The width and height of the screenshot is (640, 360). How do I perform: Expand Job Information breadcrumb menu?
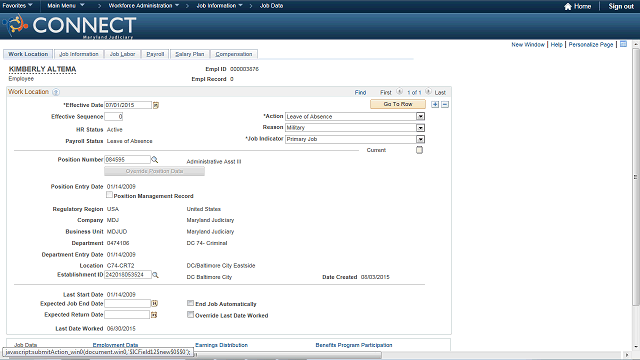click(x=220, y=6)
